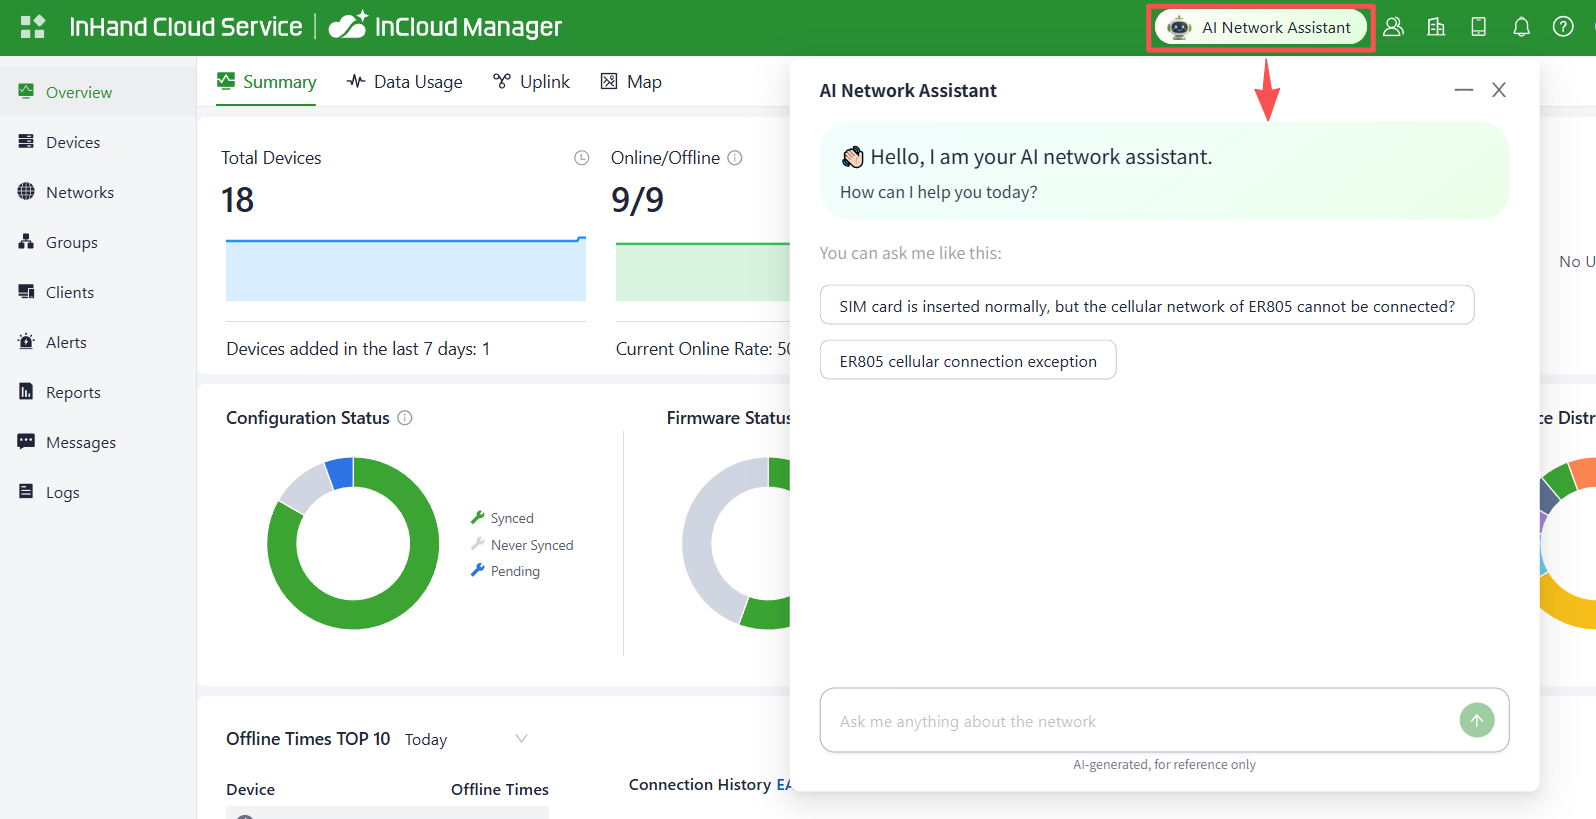Open the Uplink tab
The height and width of the screenshot is (819, 1596).
pyautogui.click(x=531, y=82)
